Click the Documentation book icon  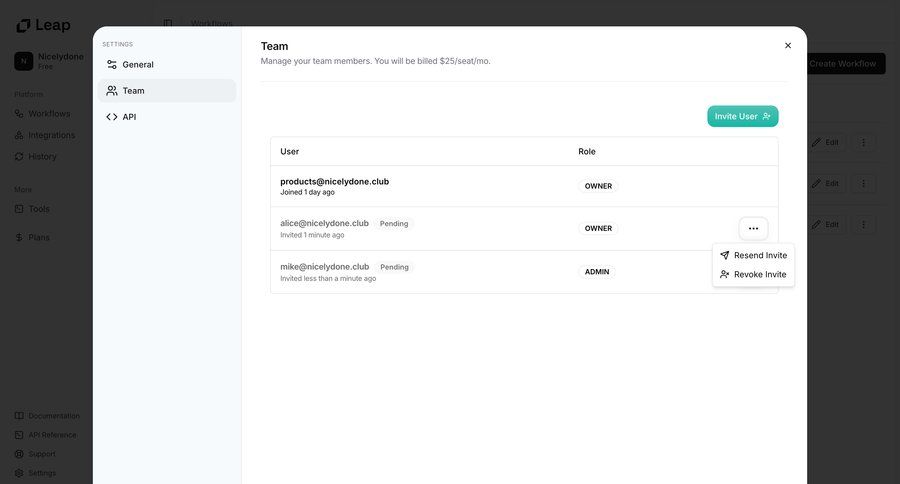19,416
